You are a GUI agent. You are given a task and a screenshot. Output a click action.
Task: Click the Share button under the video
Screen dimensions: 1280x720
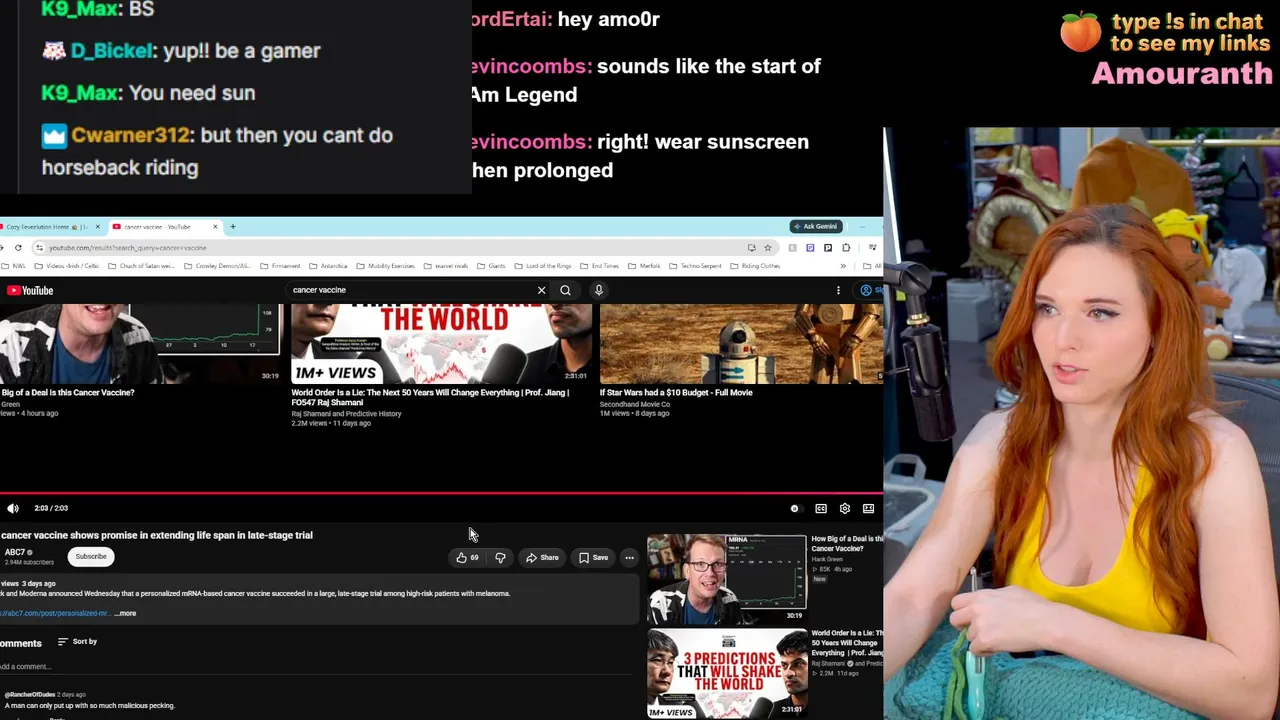[x=543, y=557]
